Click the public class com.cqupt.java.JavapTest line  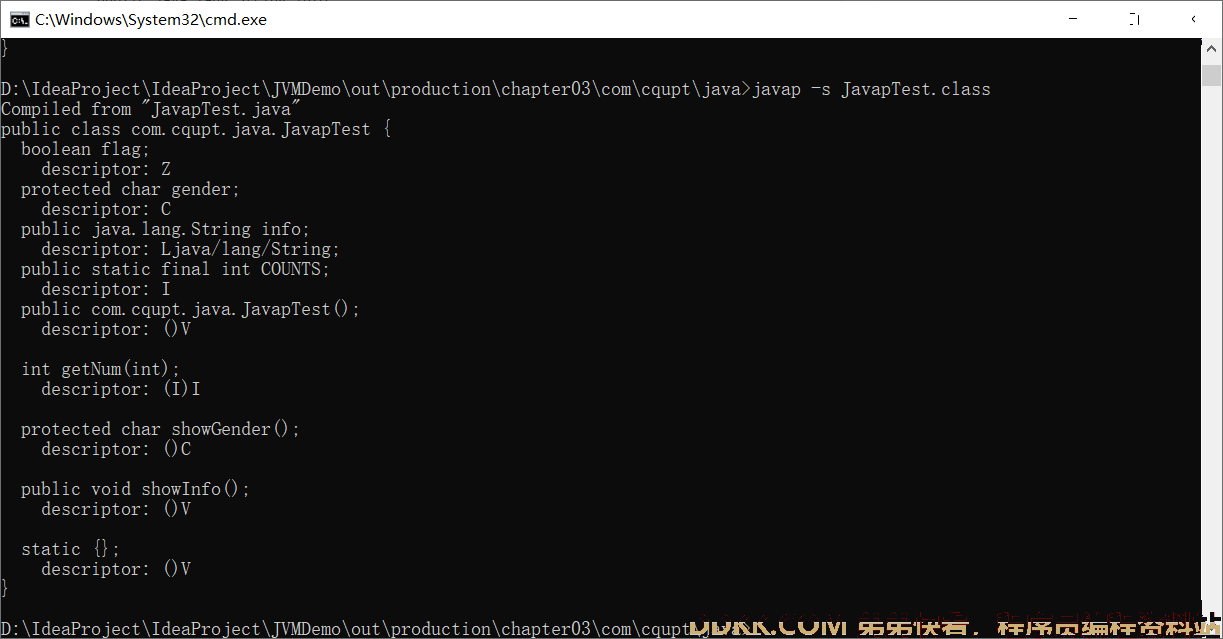(x=196, y=129)
